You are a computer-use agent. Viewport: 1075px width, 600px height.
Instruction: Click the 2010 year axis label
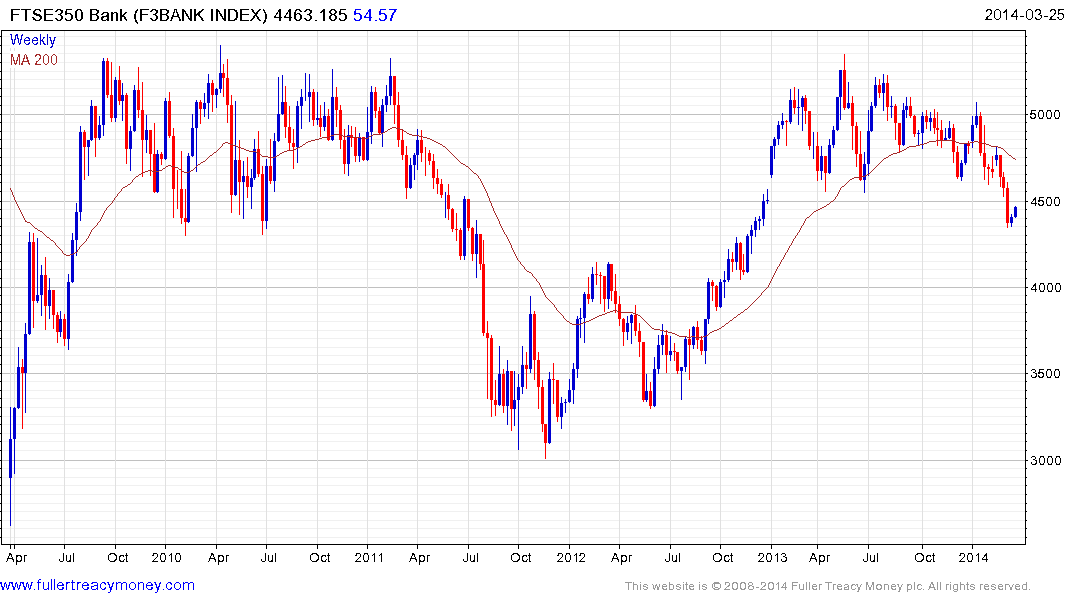pyautogui.click(x=167, y=557)
